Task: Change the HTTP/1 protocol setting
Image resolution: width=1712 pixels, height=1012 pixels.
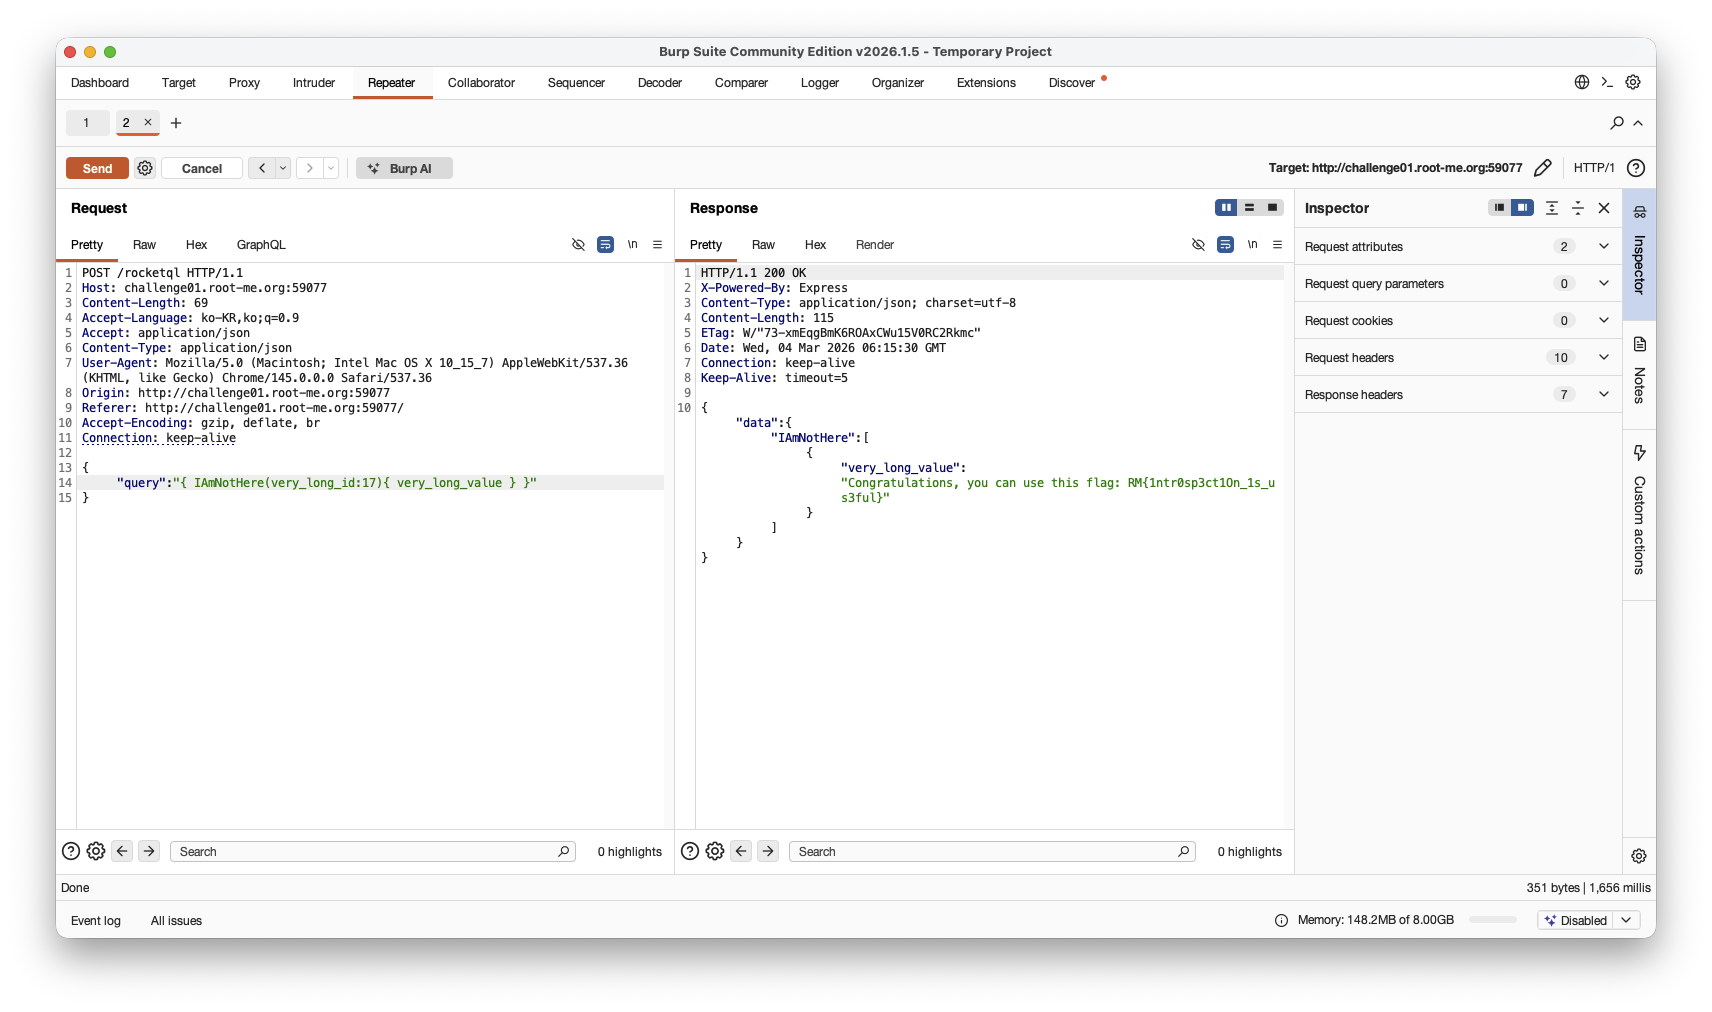Action: [1594, 168]
